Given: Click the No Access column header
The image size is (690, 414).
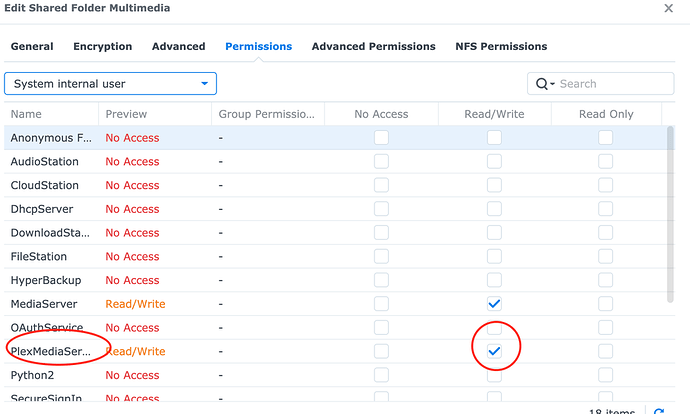Looking at the screenshot, I should (x=382, y=114).
